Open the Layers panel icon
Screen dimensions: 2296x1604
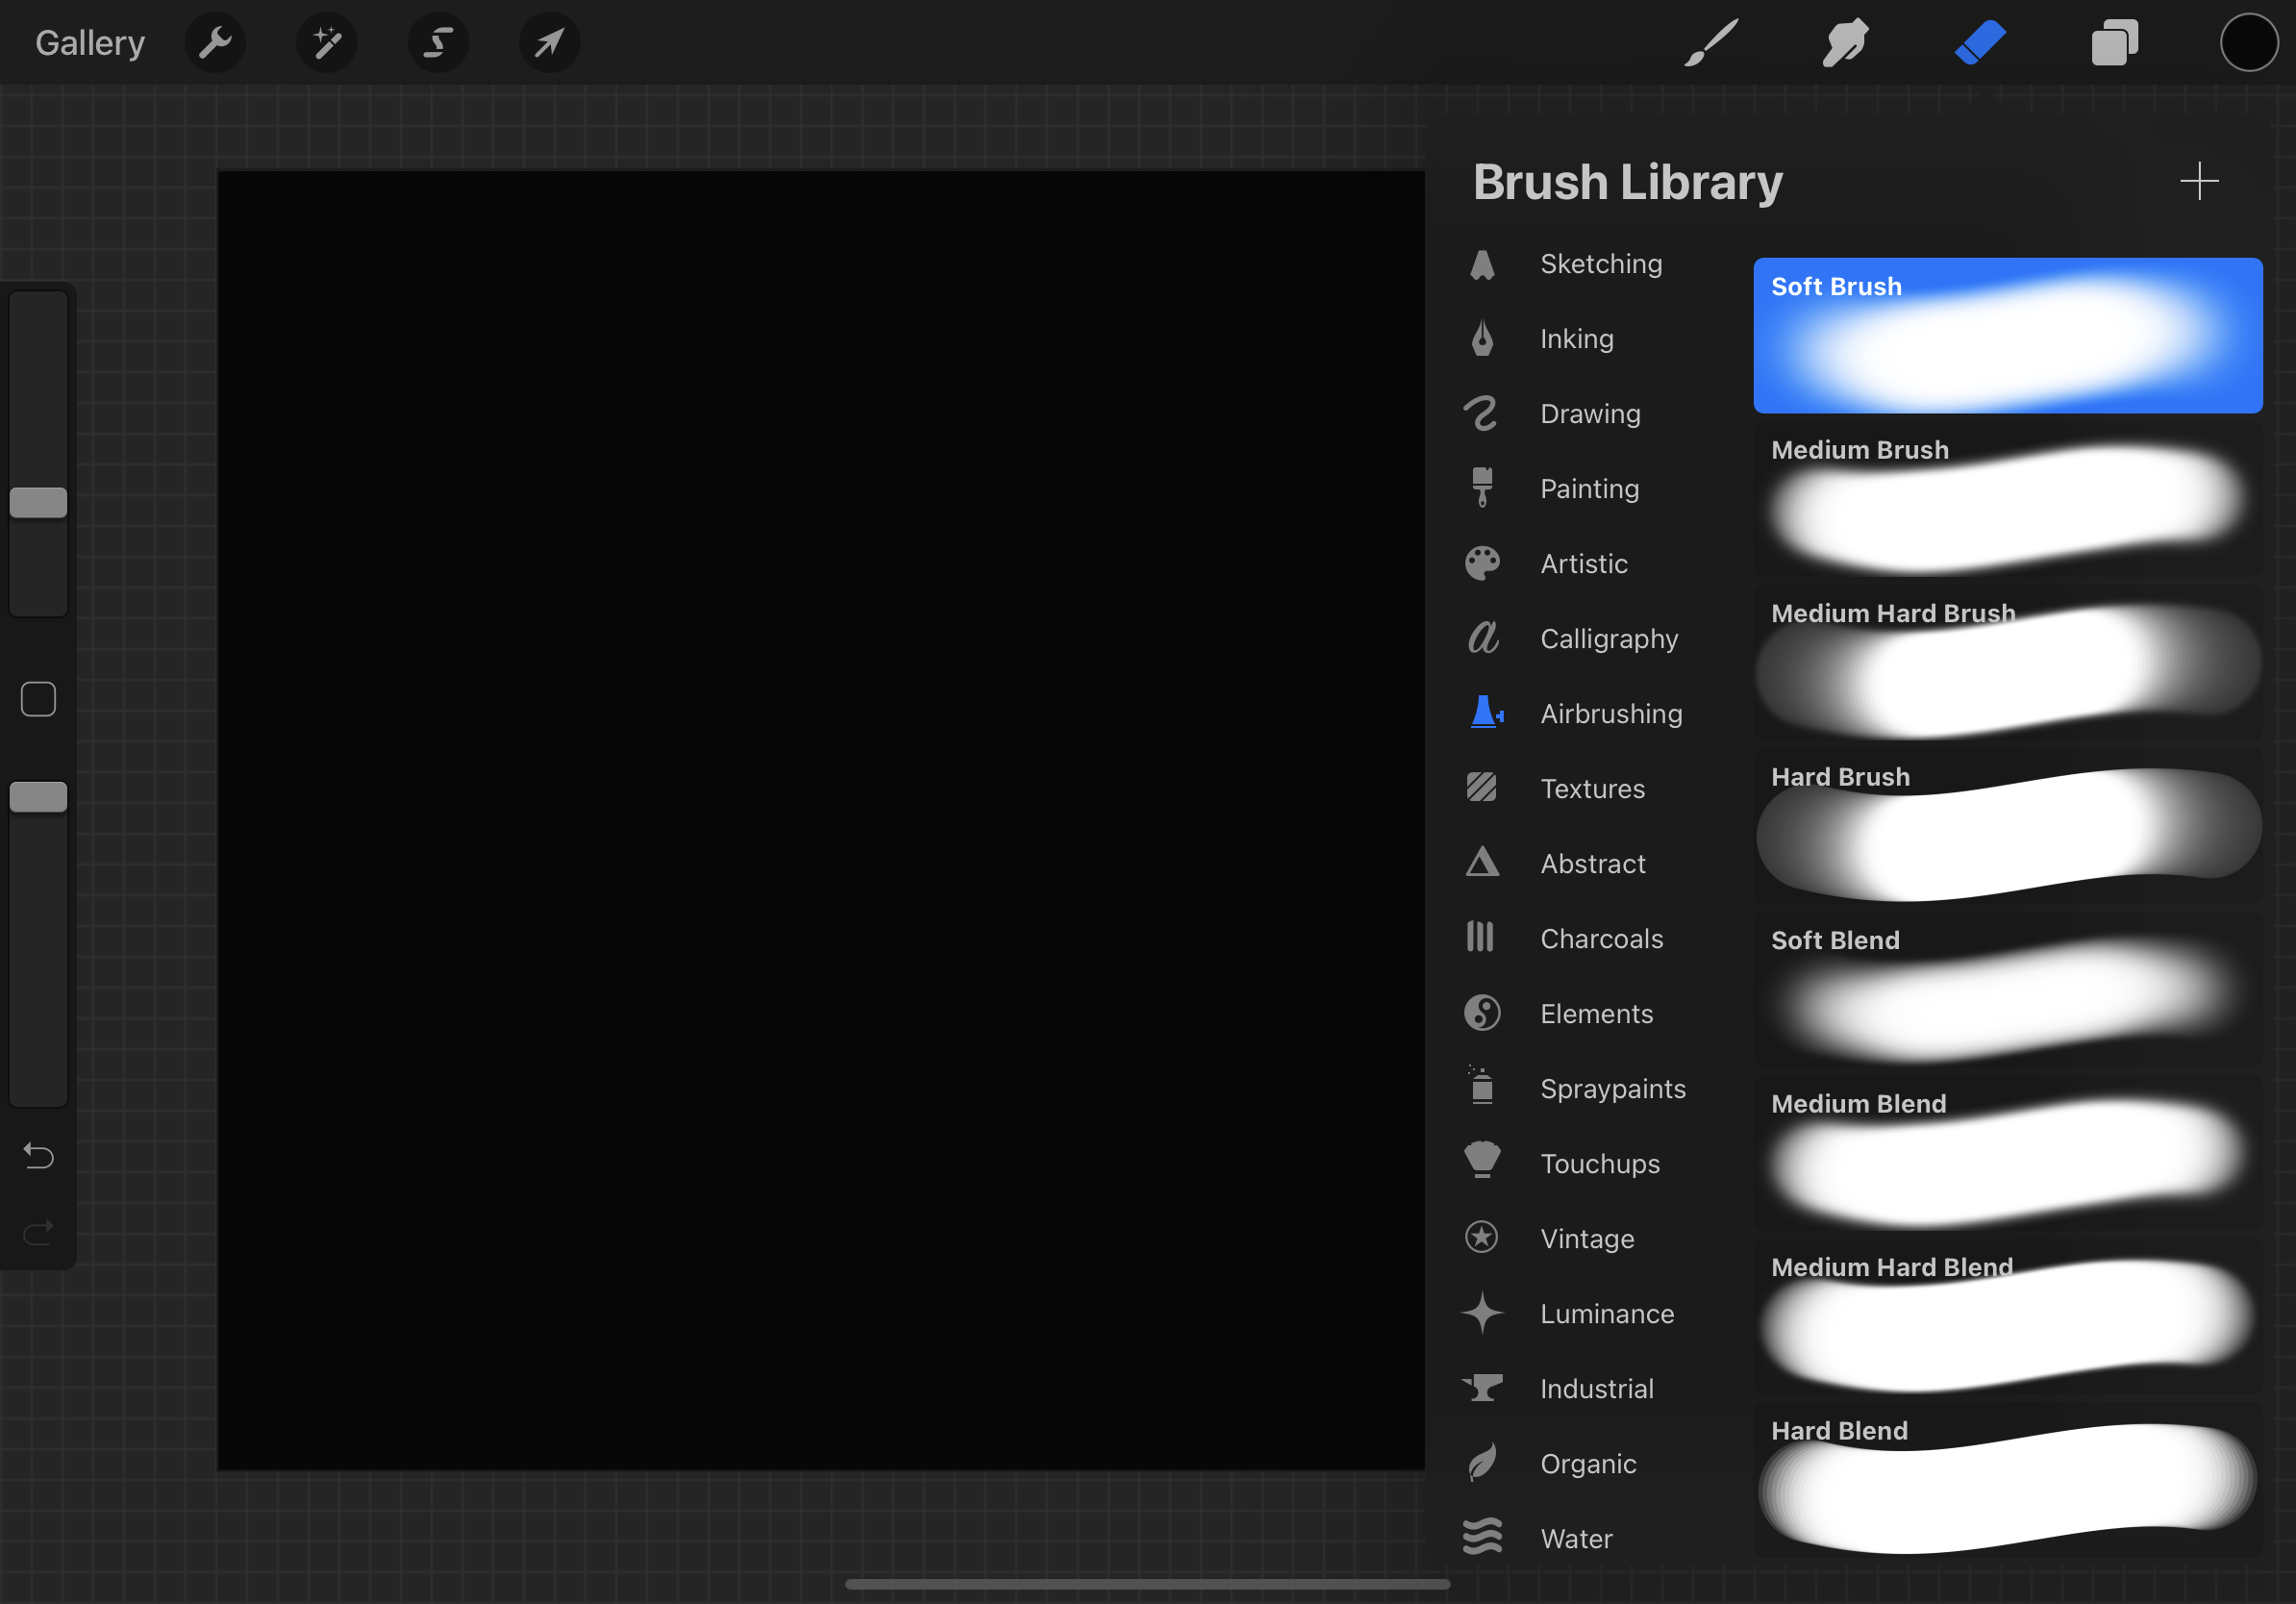click(x=2114, y=43)
